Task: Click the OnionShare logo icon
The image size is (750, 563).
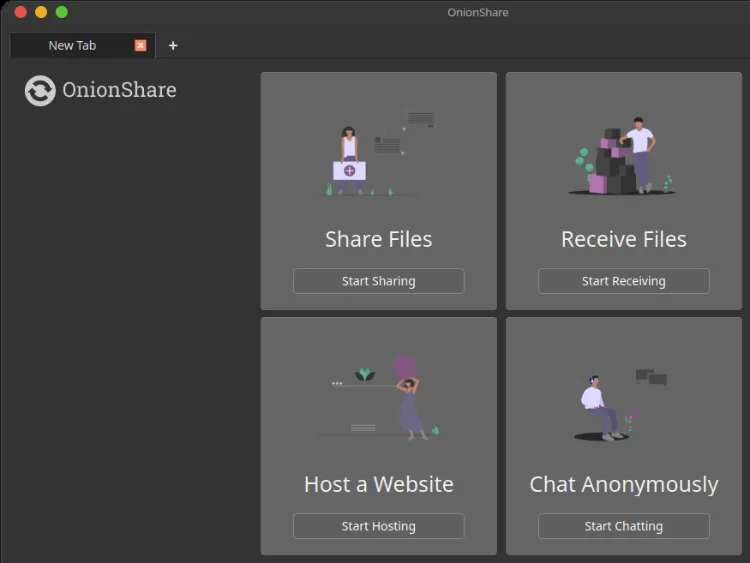Action: coord(40,90)
